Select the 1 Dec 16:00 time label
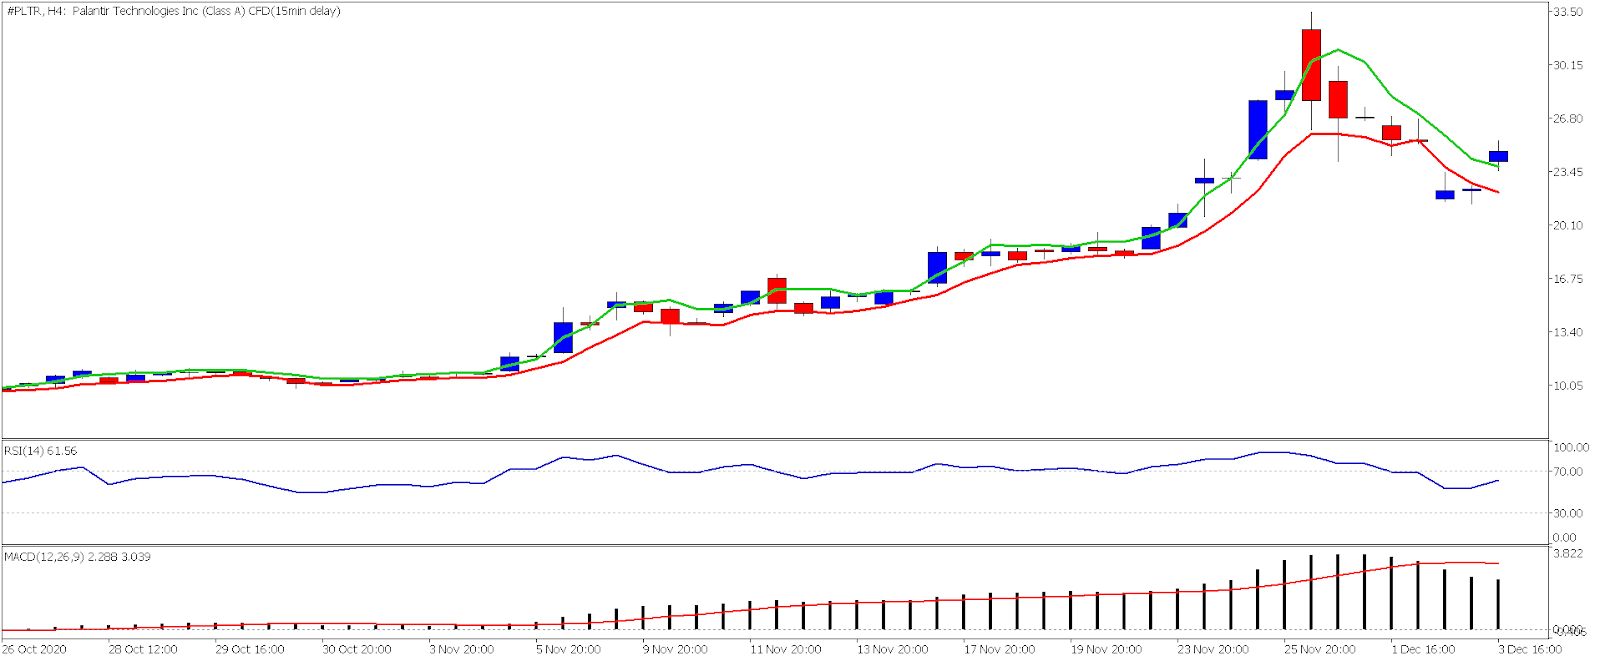Viewport: 1600px width, 661px height. 1423,649
